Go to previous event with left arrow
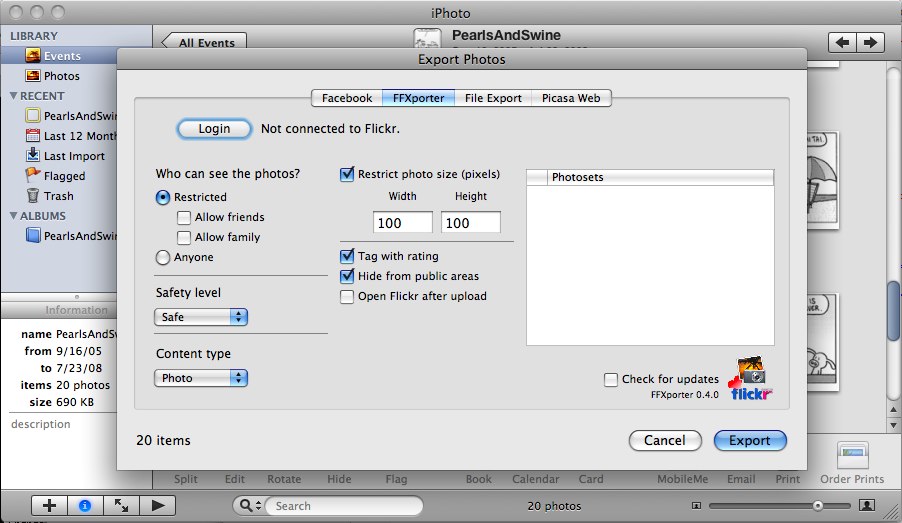Image resolution: width=902 pixels, height=523 pixels. click(x=843, y=43)
